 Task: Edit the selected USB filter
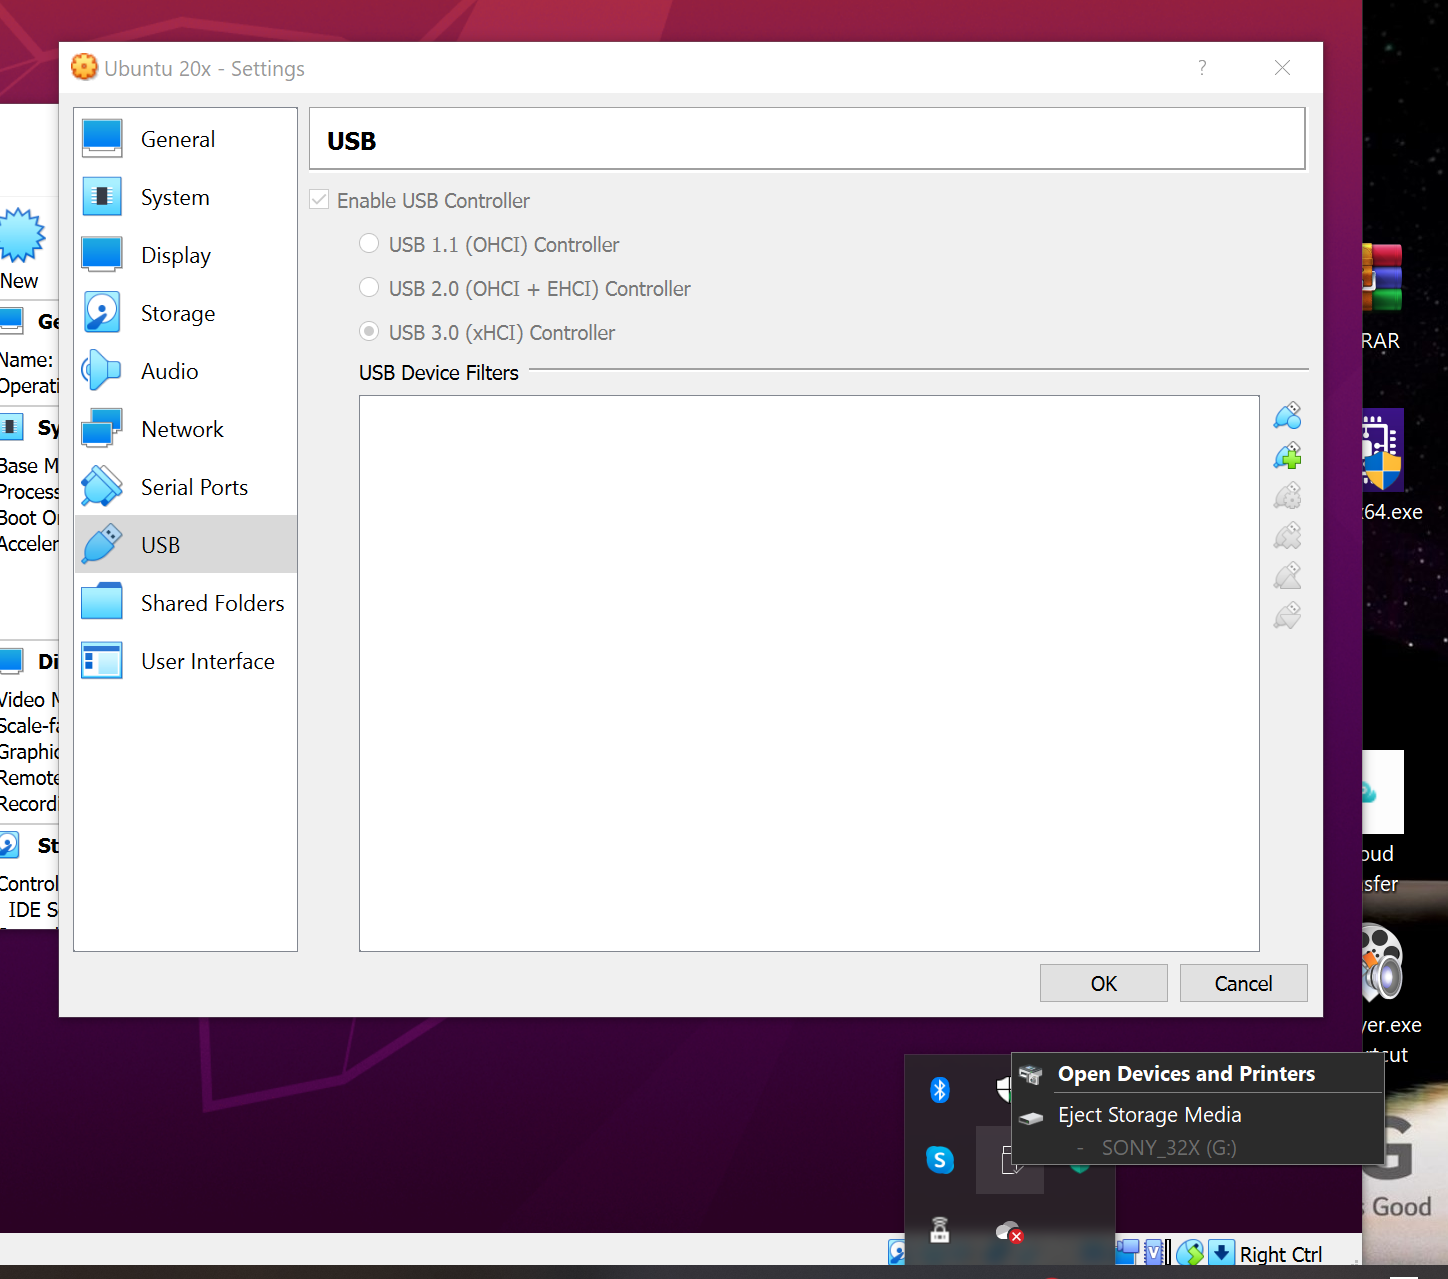coord(1288,496)
